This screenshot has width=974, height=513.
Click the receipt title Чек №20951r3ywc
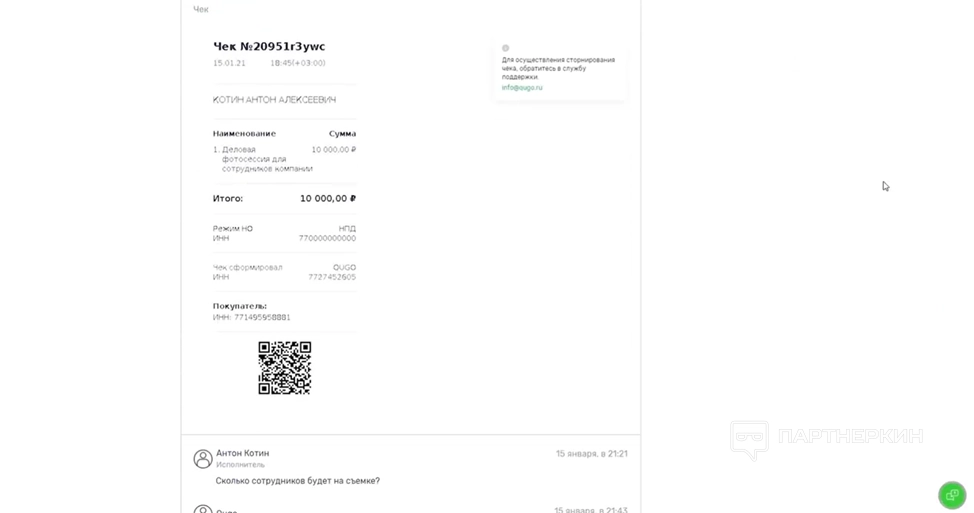point(269,47)
